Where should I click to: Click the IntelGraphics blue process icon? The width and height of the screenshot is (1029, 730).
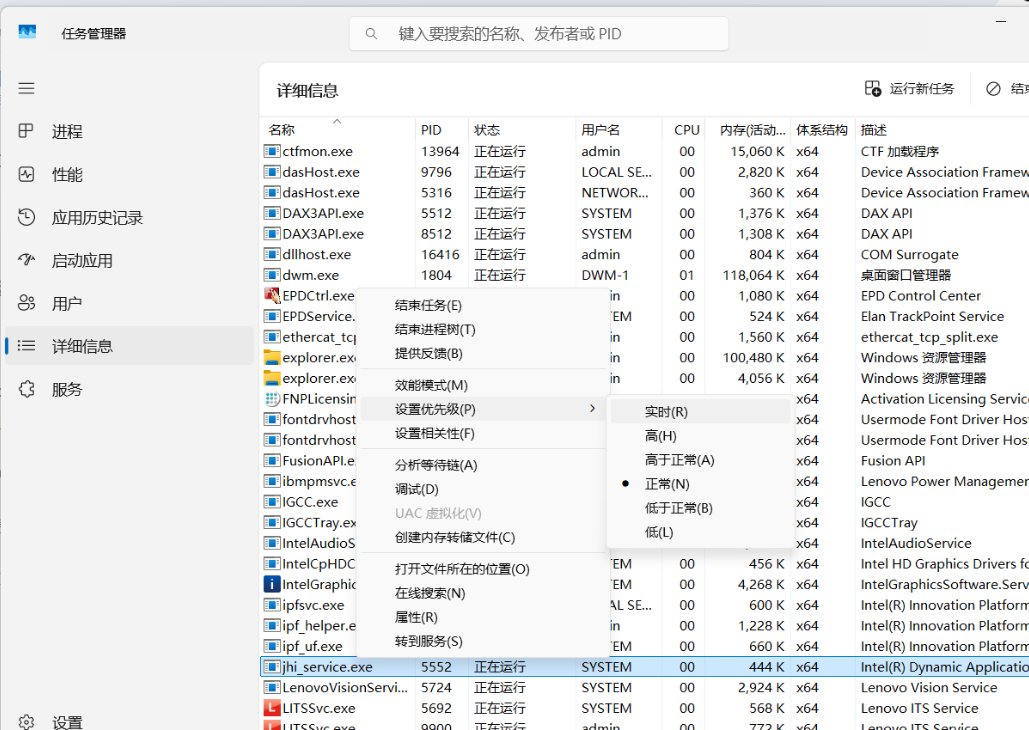272,584
